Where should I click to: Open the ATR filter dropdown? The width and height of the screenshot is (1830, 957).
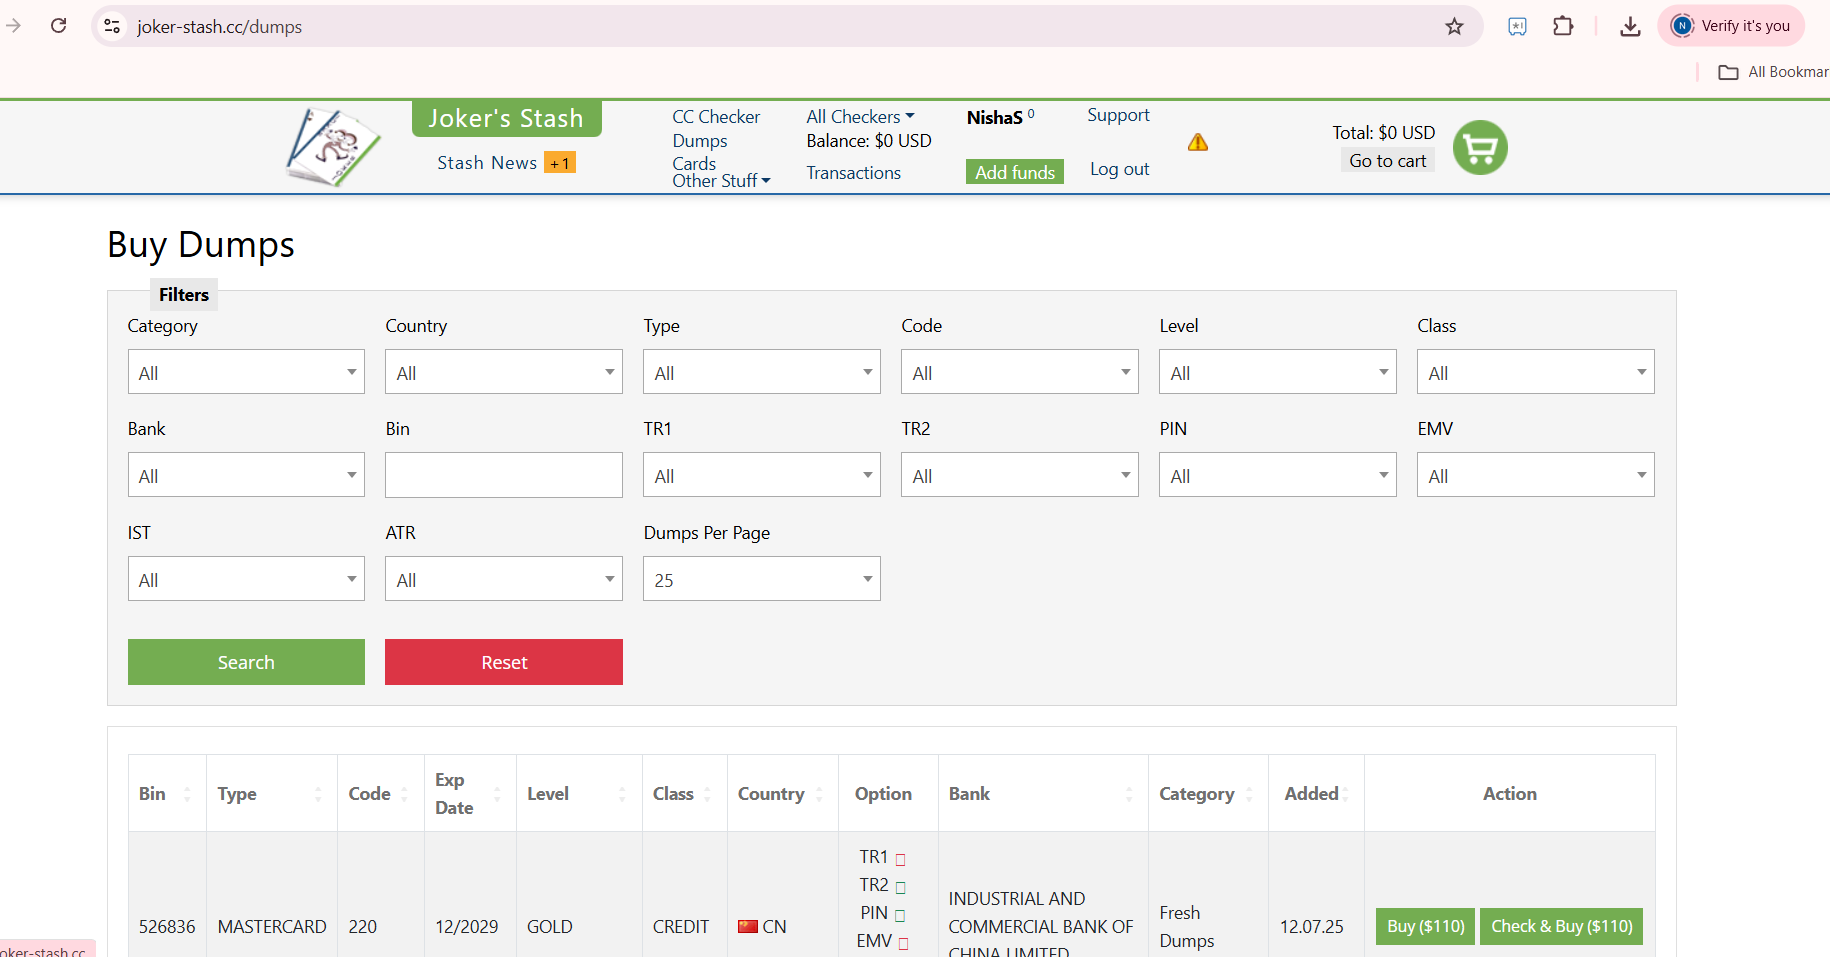tap(504, 579)
